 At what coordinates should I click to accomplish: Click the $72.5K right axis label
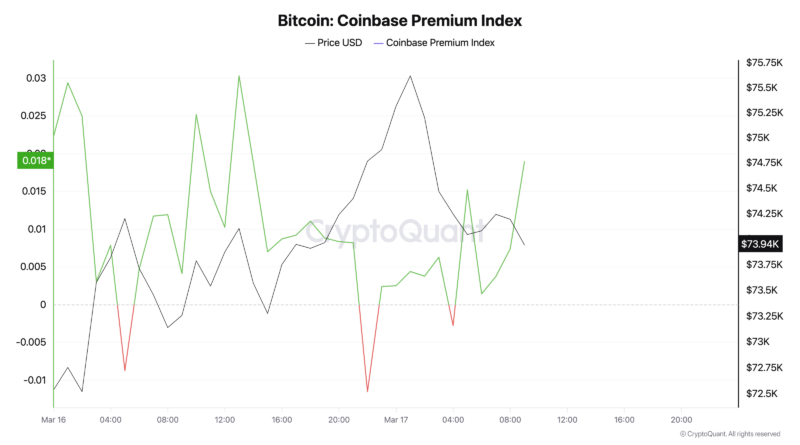coord(760,394)
